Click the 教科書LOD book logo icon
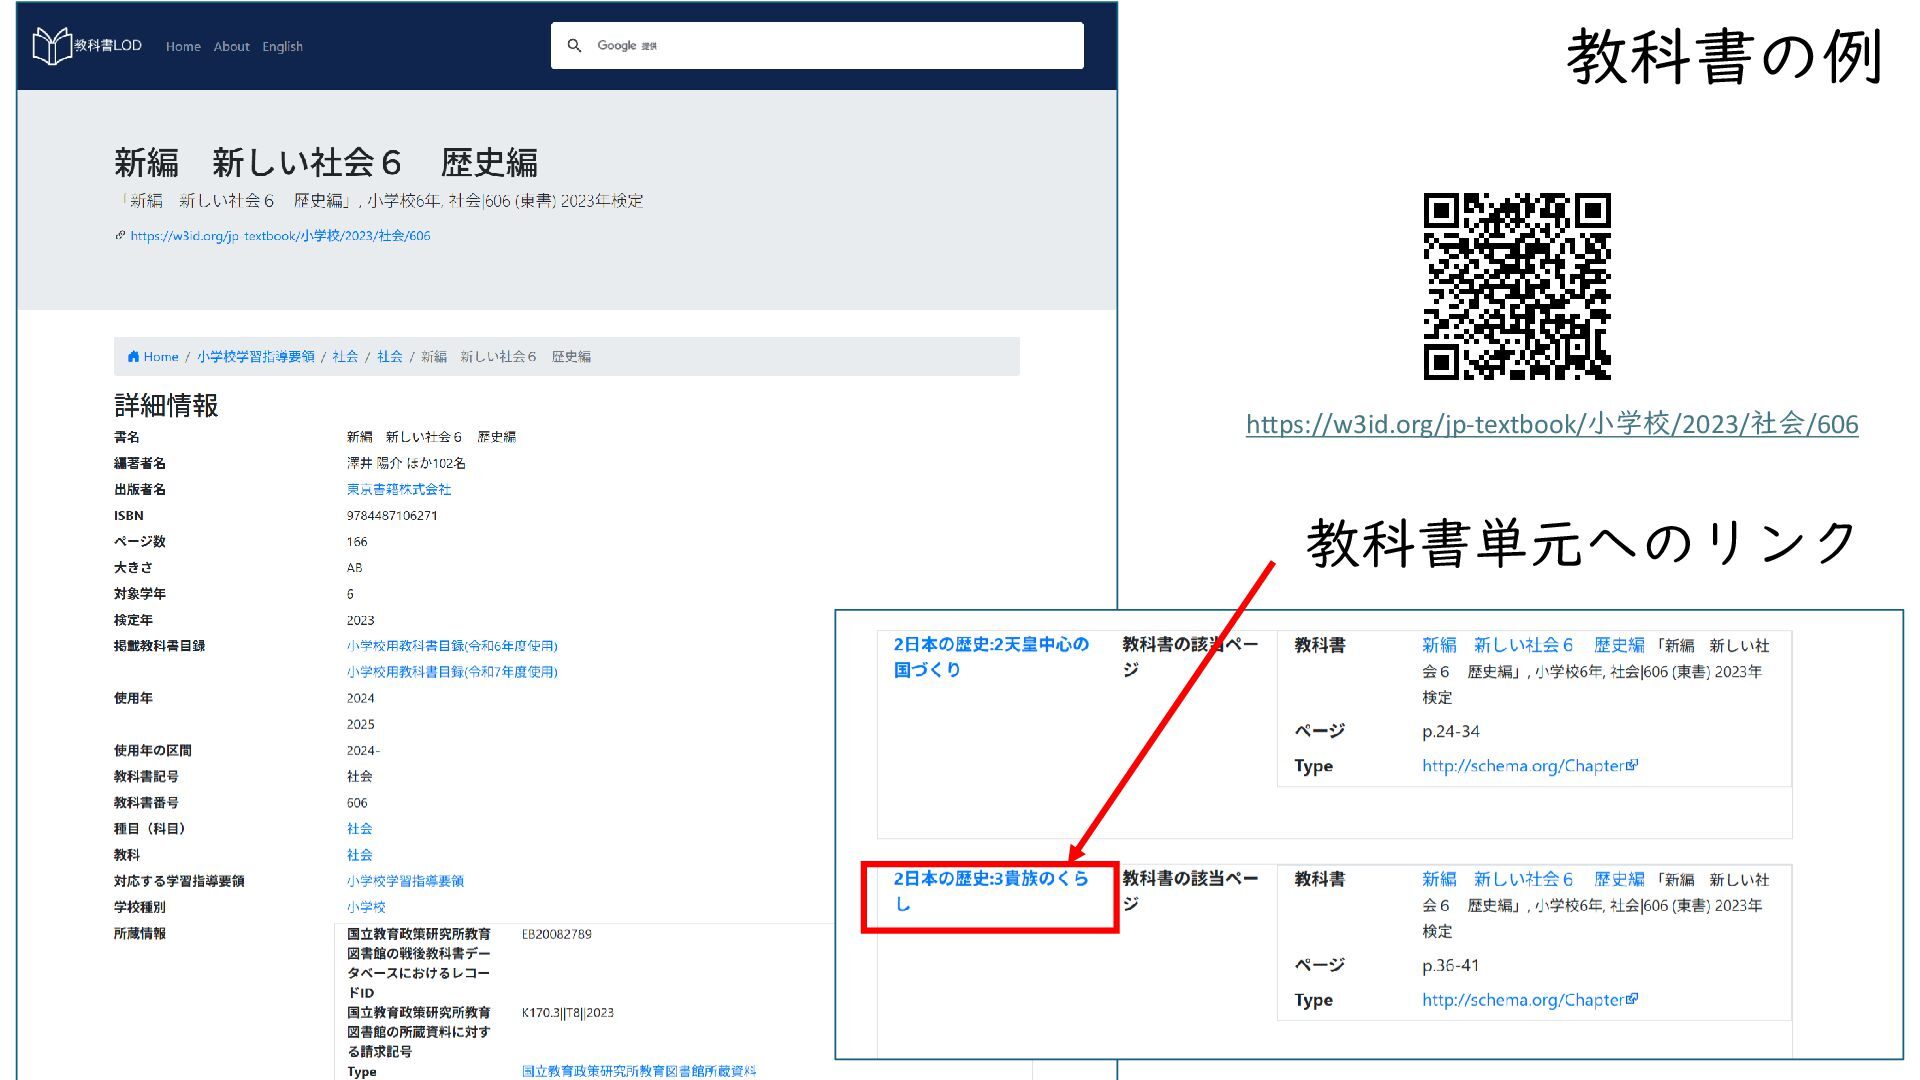Image resolution: width=1920 pixels, height=1080 pixels. click(x=51, y=46)
